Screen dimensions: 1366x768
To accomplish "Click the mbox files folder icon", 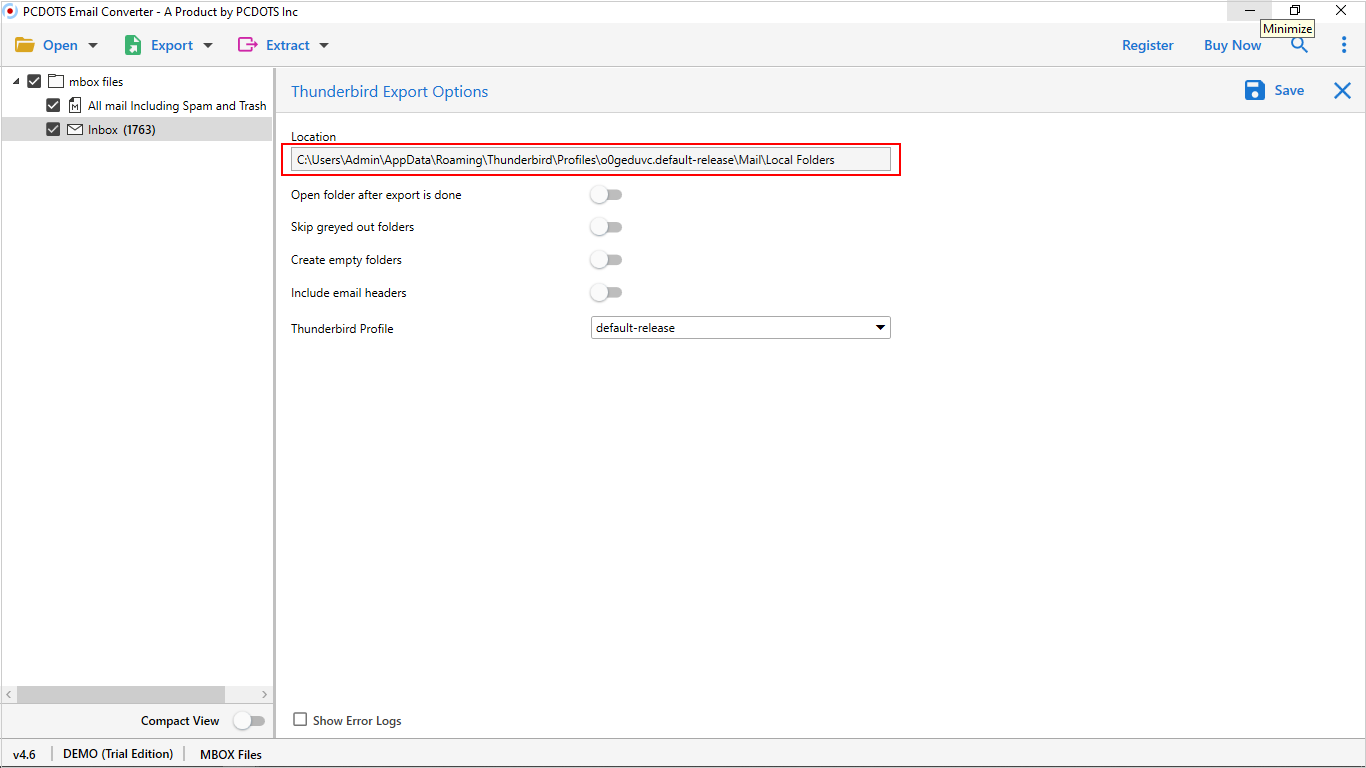I will [56, 82].
